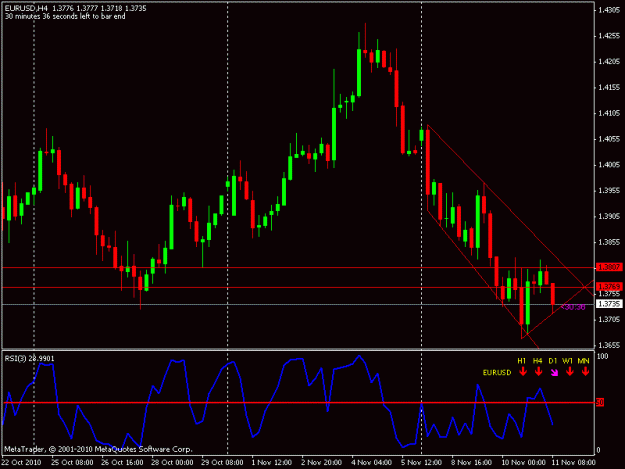Click the yellow EURUSD label beside the arrows

click(x=497, y=373)
